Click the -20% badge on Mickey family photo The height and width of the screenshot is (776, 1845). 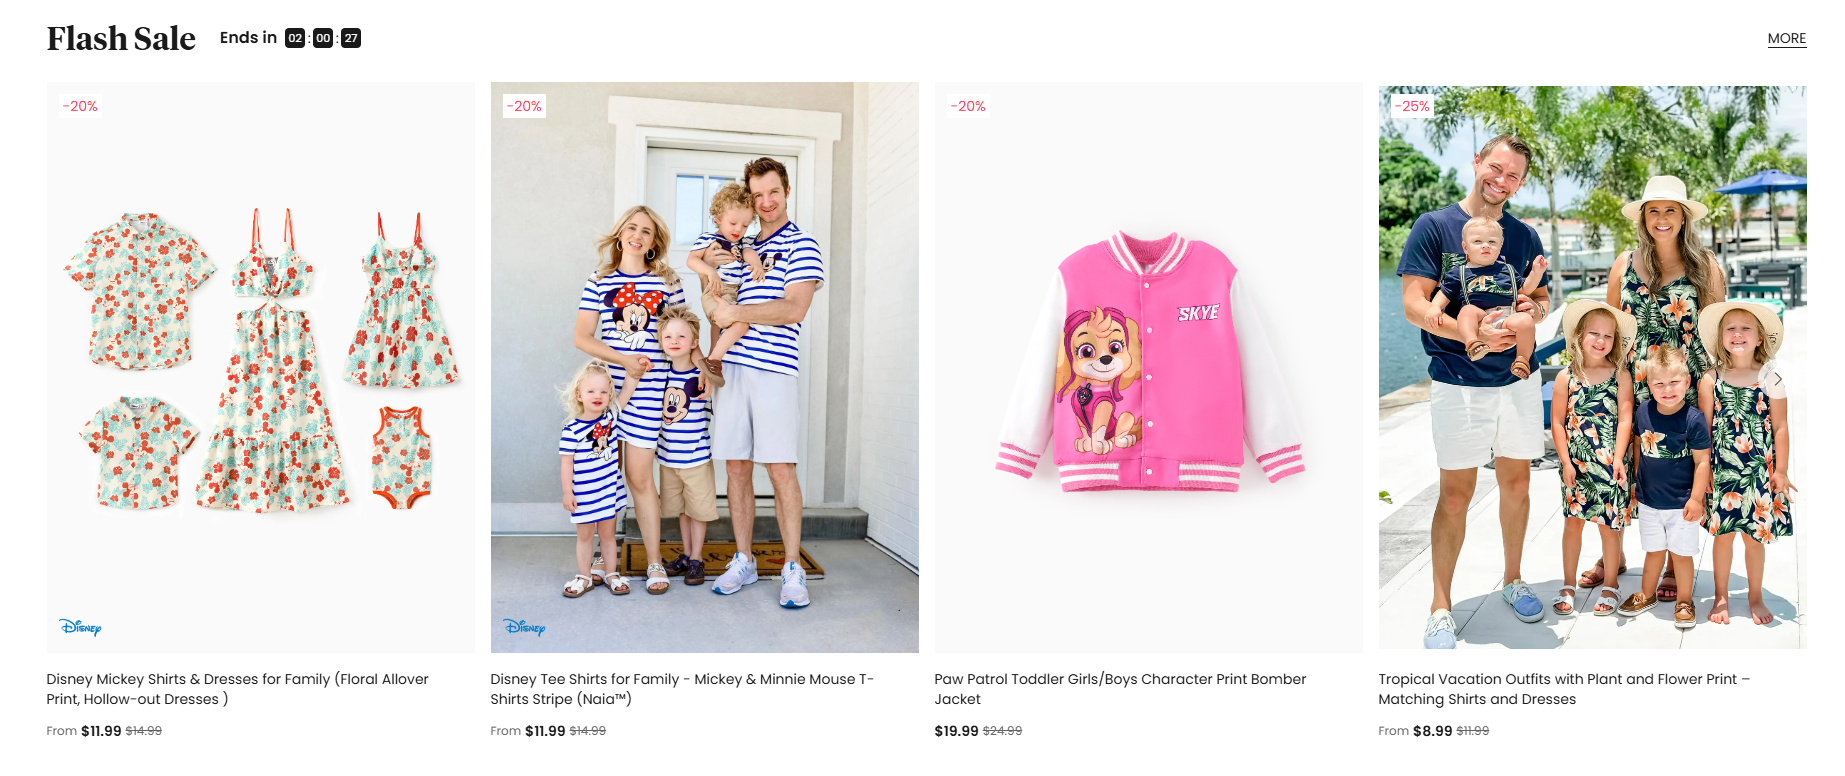(524, 106)
